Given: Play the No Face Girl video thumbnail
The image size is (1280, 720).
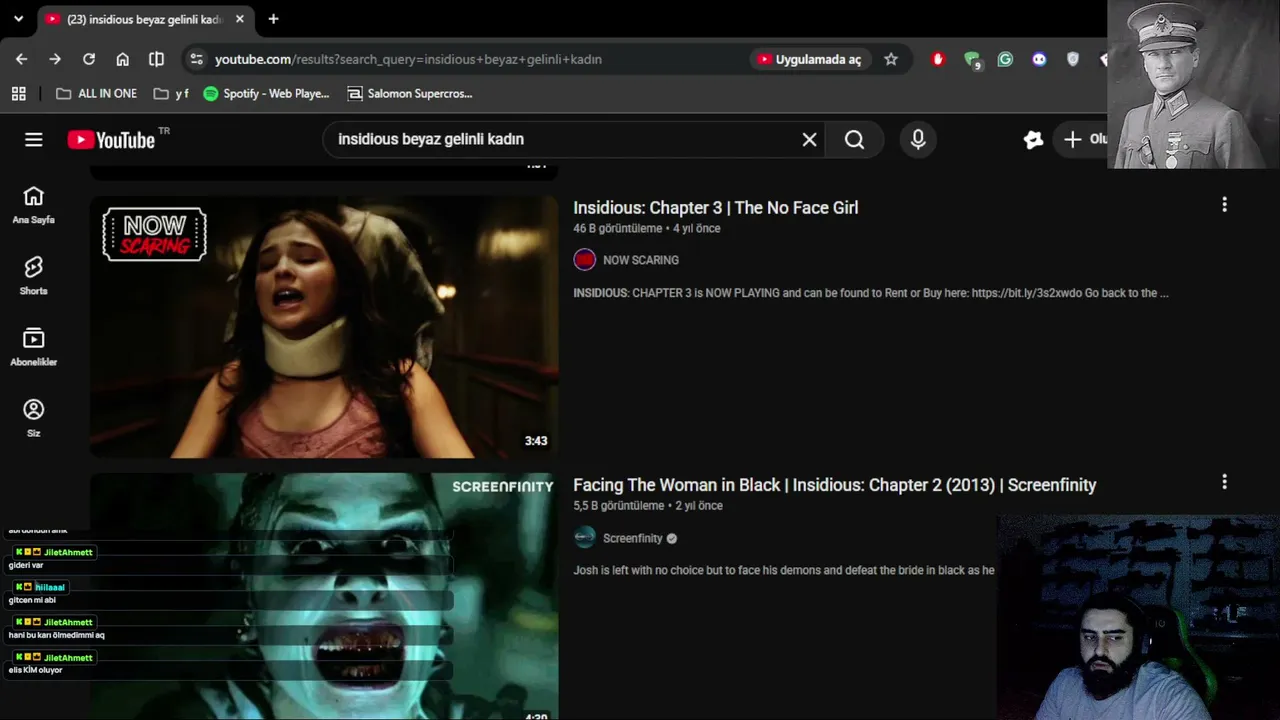Looking at the screenshot, I should pyautogui.click(x=324, y=326).
